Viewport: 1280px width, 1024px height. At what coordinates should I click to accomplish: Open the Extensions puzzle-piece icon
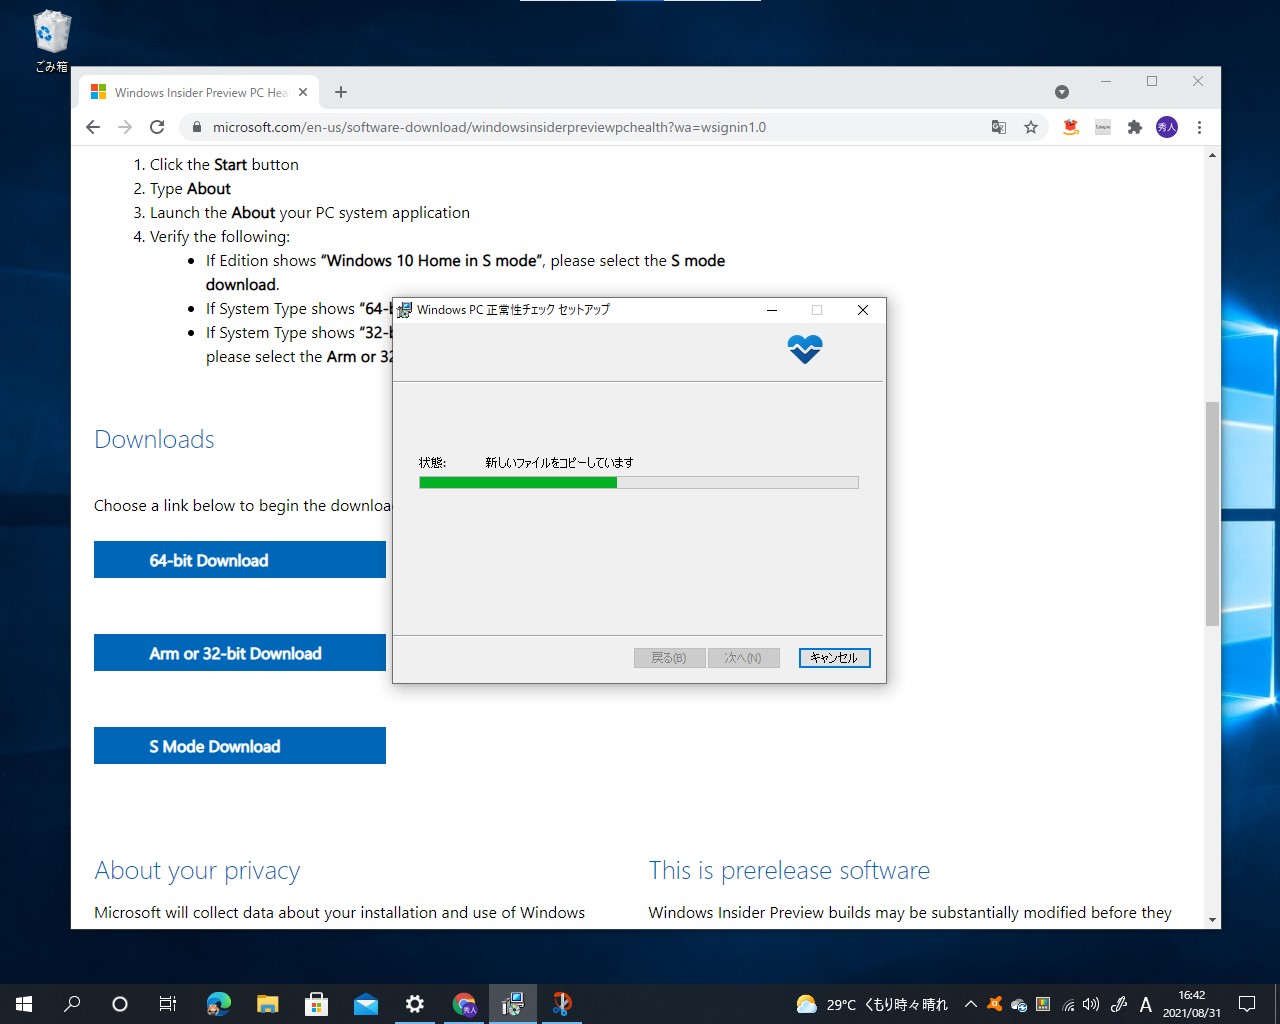[1134, 127]
